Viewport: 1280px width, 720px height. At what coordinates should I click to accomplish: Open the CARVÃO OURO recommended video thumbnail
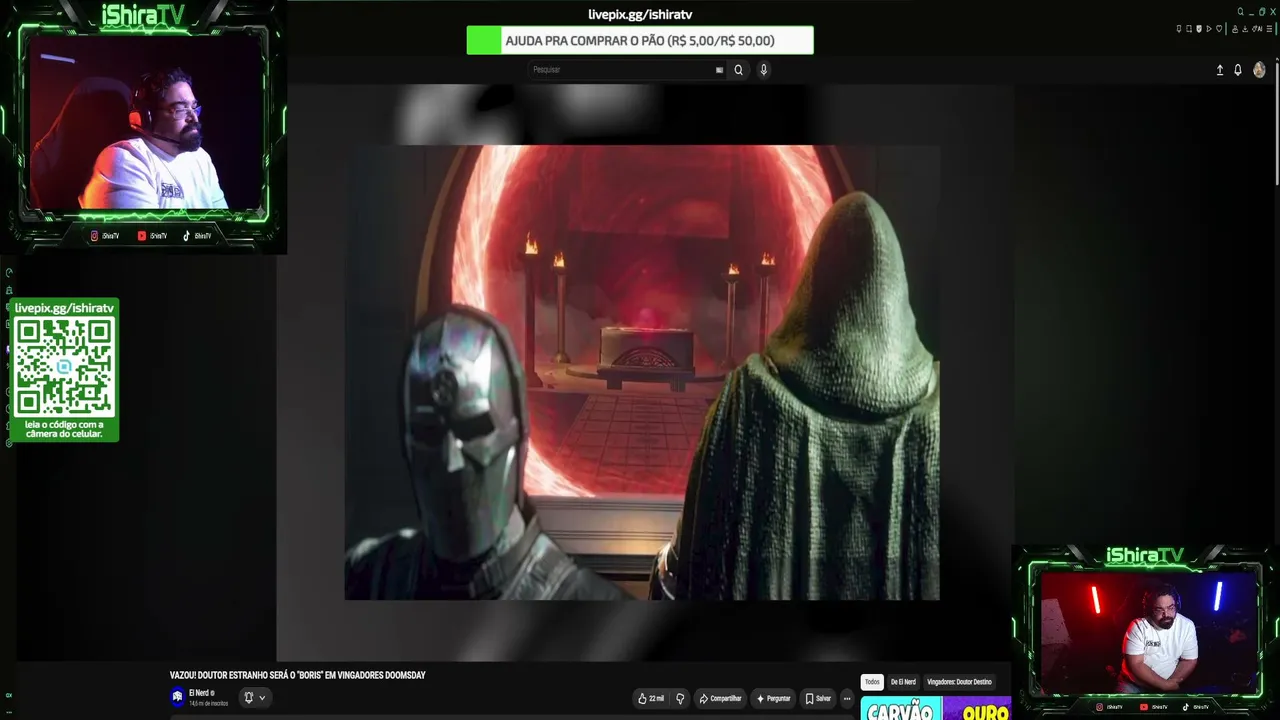935,708
